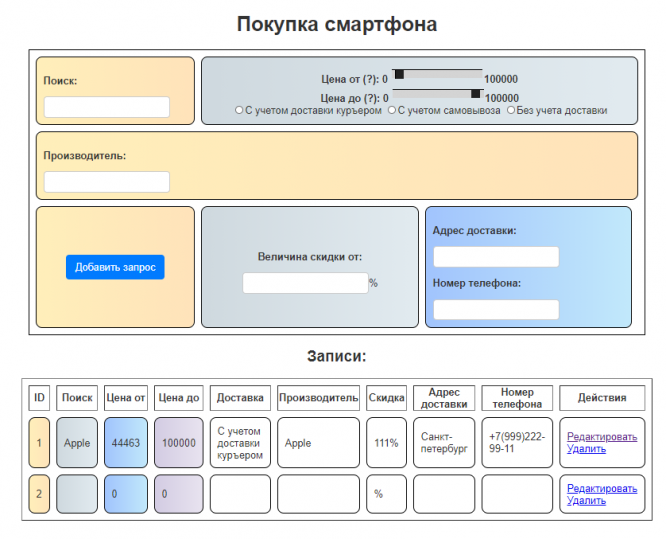666x539 pixels.
Task: Focus the 'Поиск' text input field
Action: point(107,107)
